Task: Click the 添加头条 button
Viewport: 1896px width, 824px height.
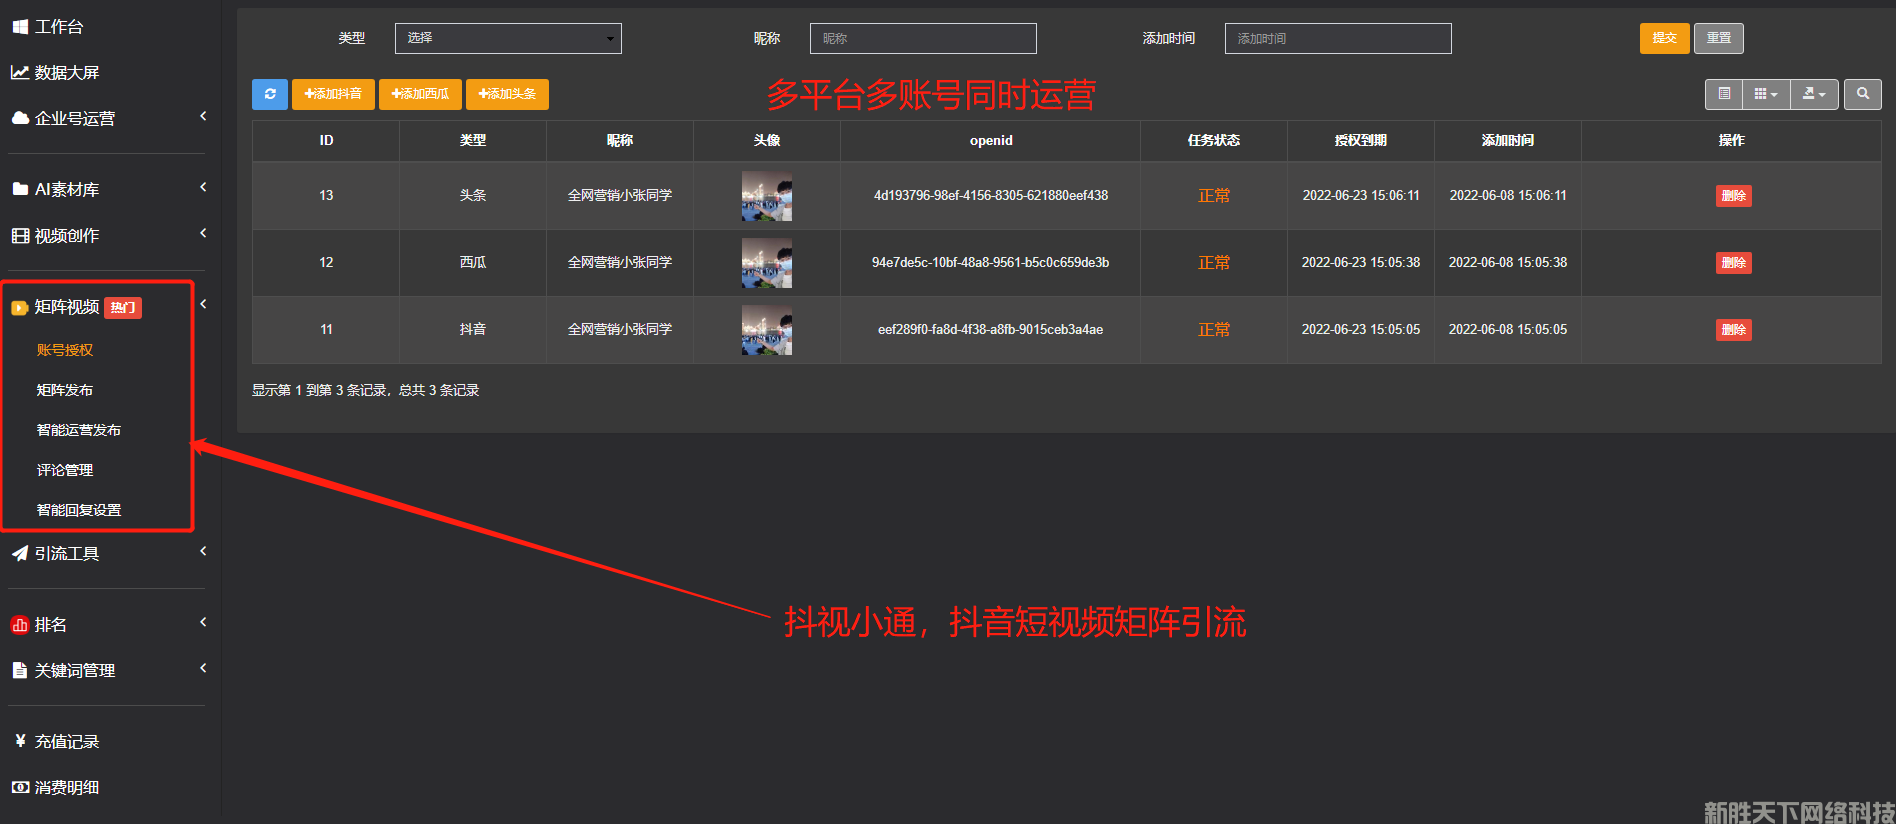Action: point(507,94)
